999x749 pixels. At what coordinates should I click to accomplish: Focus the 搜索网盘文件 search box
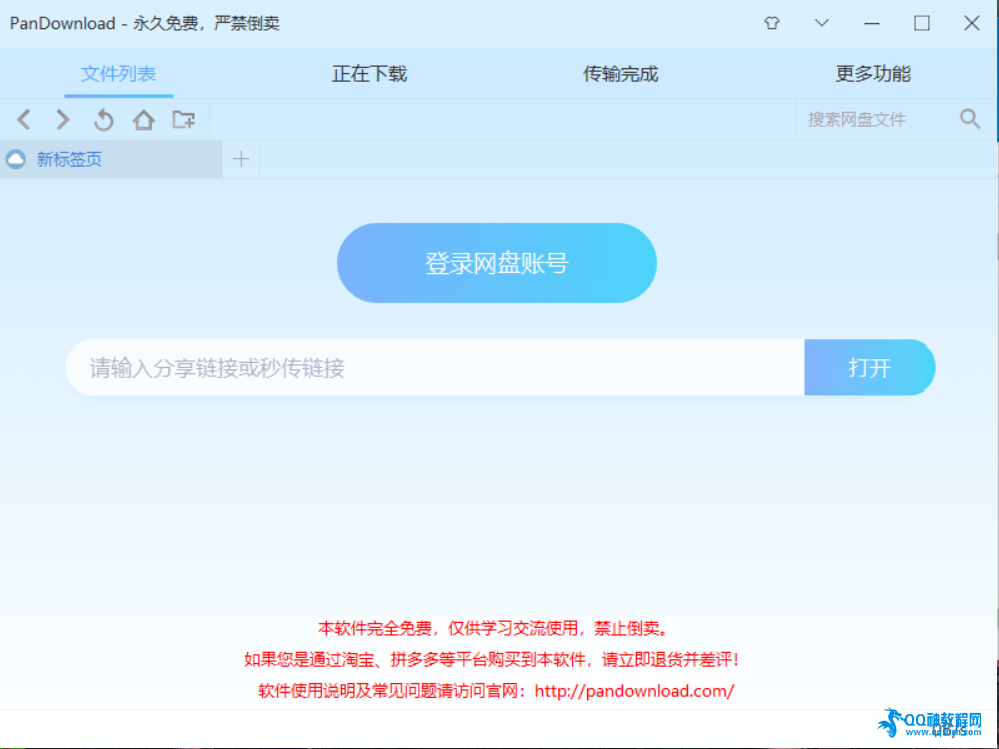(x=876, y=119)
